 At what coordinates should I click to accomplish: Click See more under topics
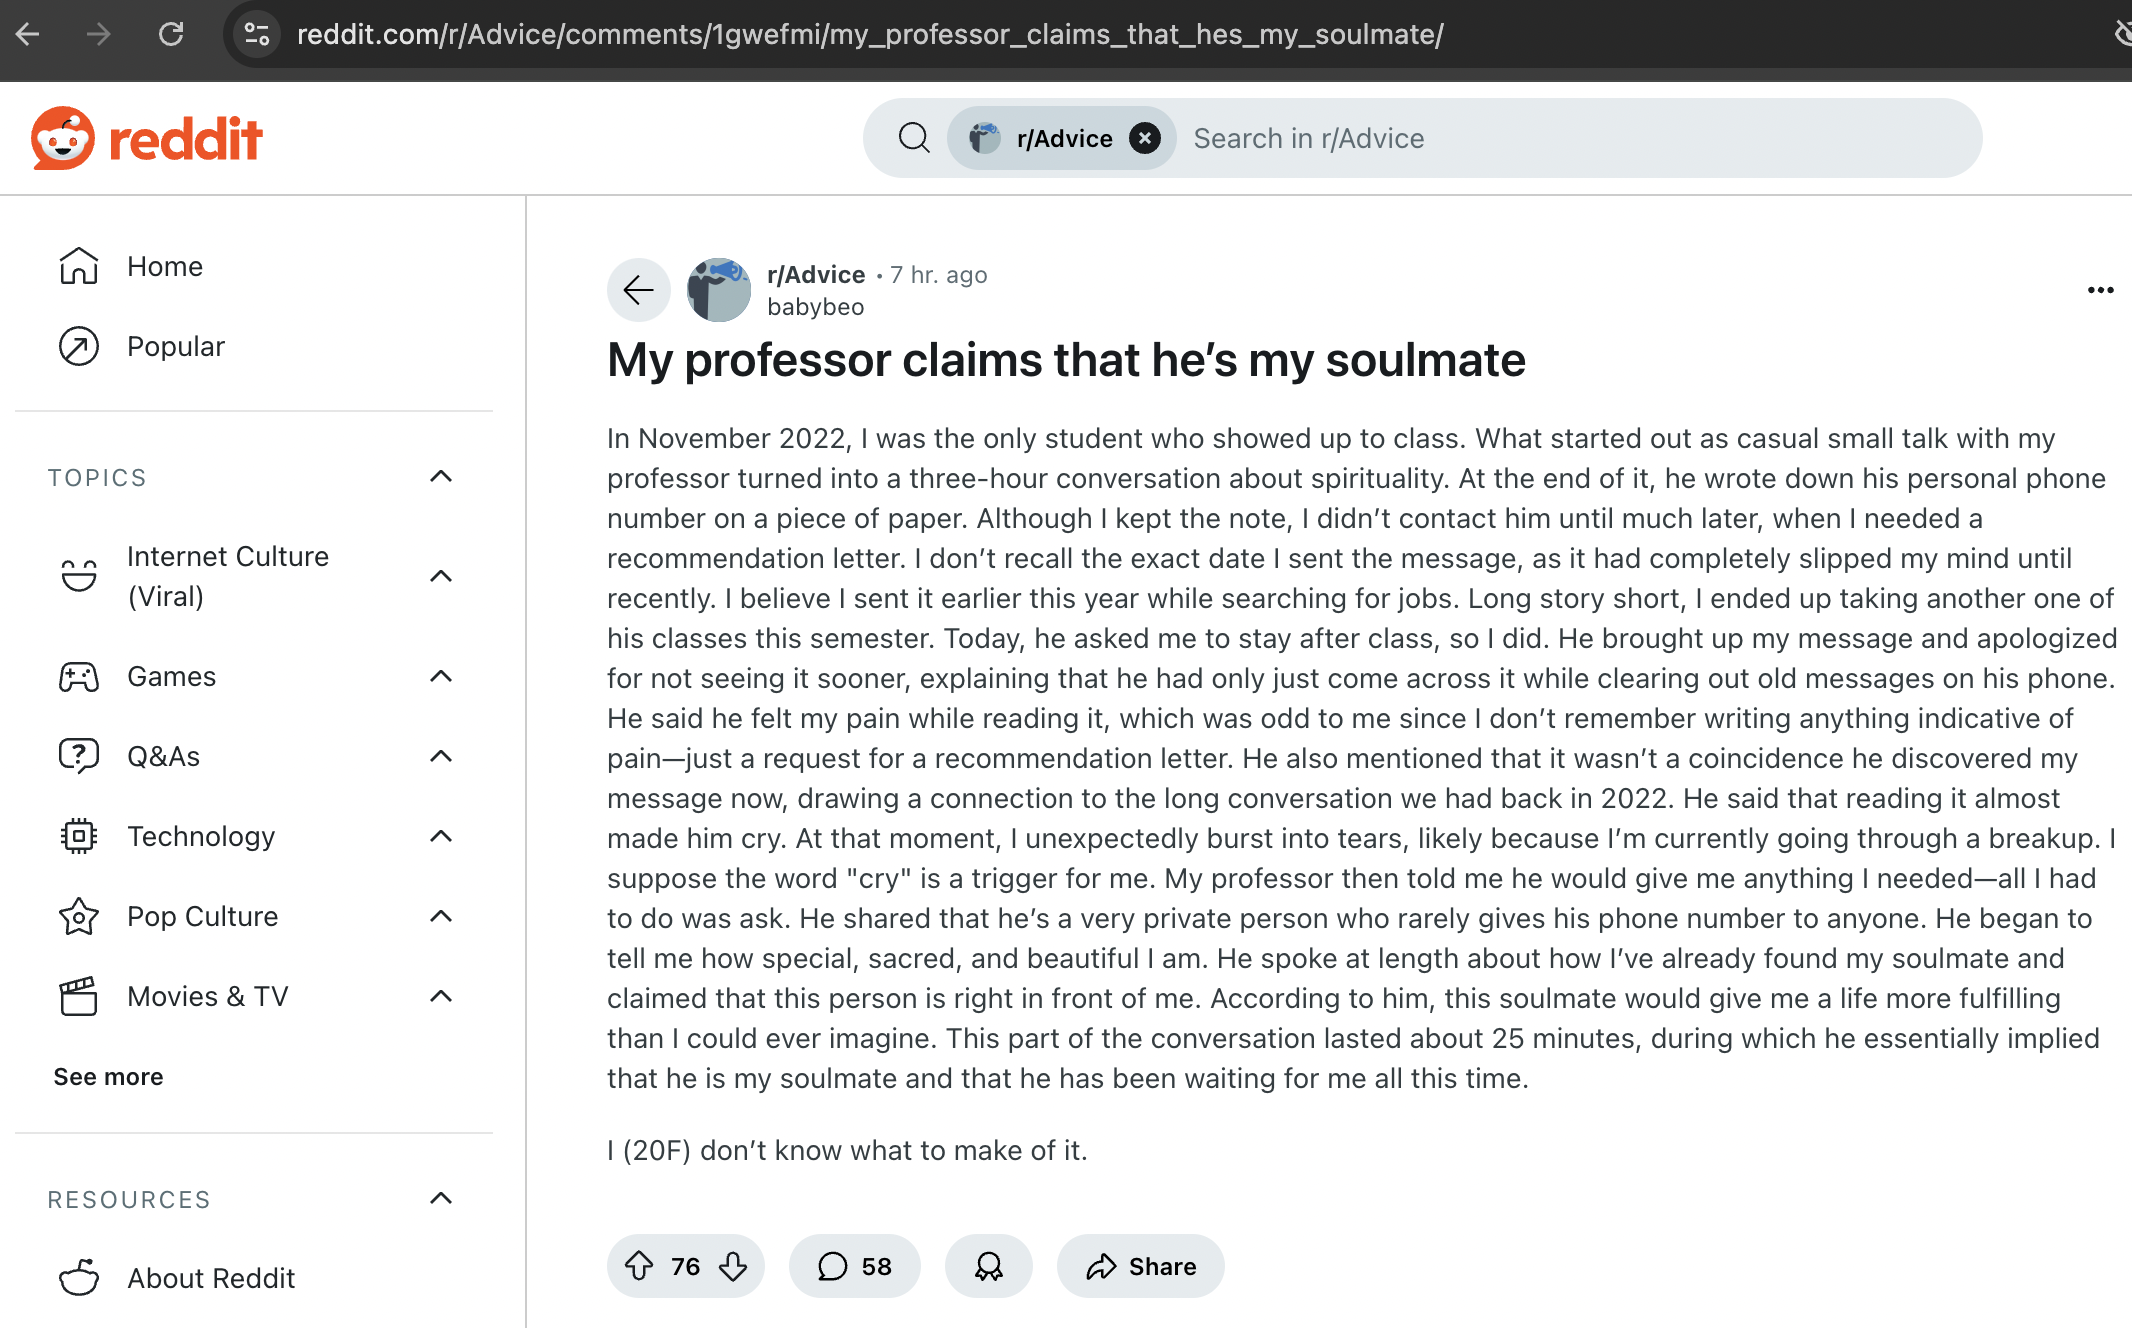(108, 1076)
